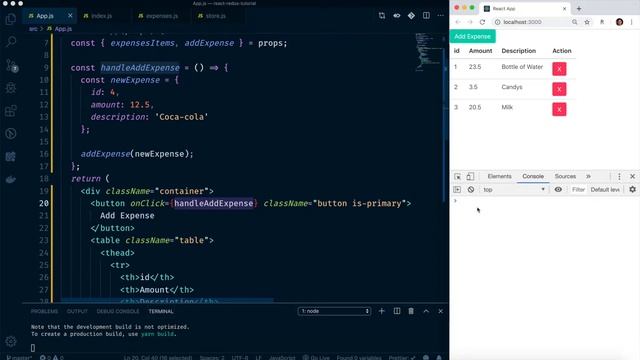Open the Default levels dropdown
The image size is (640, 360).
point(605,189)
